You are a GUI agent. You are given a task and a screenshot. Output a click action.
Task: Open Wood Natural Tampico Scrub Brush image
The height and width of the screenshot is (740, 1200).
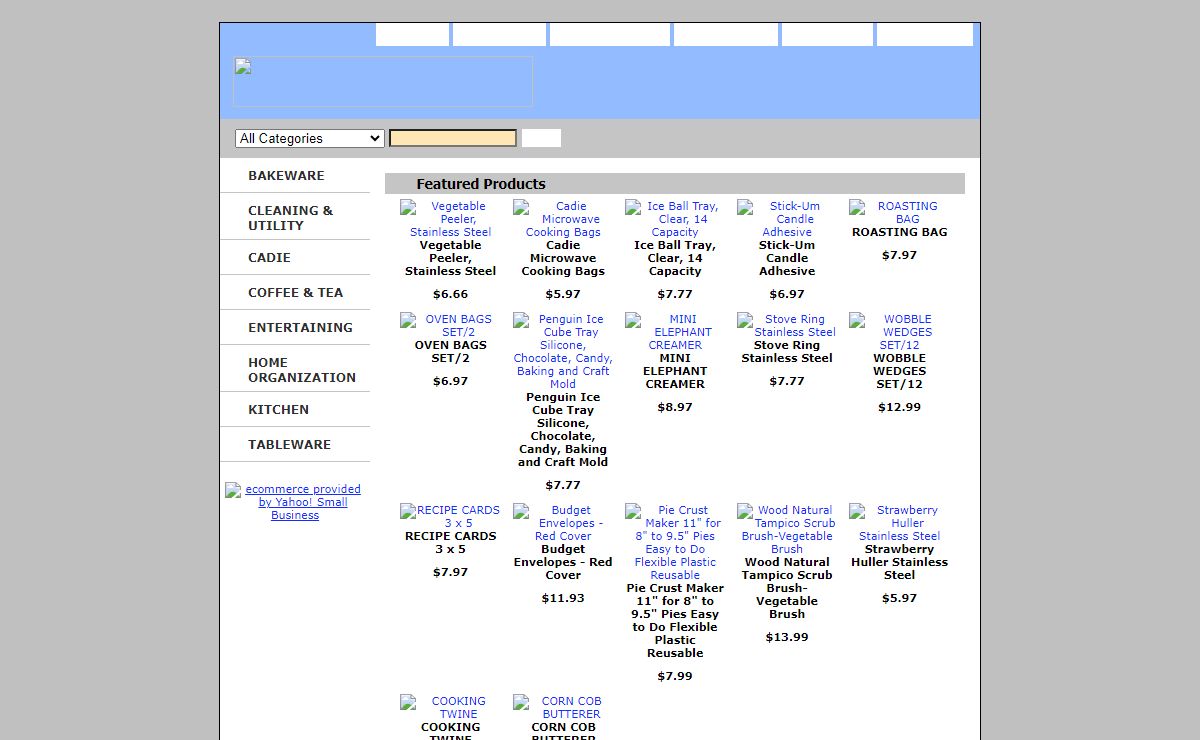point(787,529)
